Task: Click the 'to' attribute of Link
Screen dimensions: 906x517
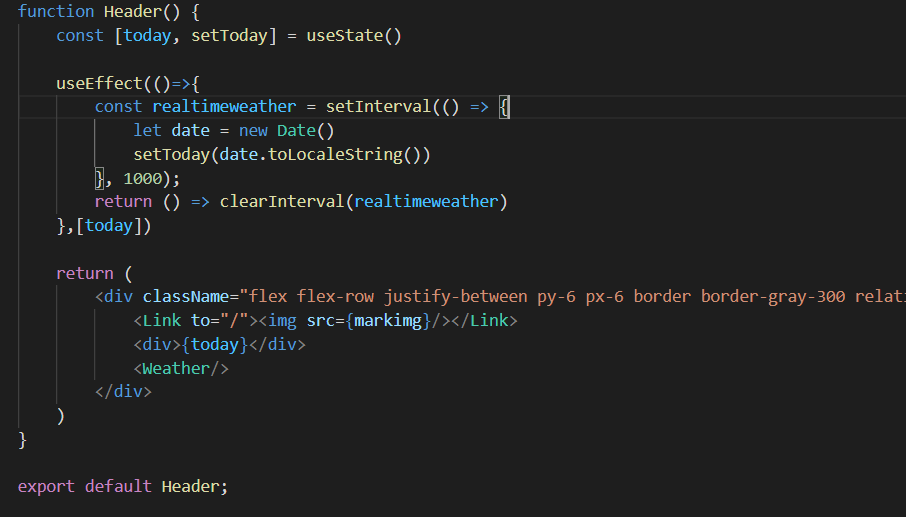Action: click(x=200, y=320)
